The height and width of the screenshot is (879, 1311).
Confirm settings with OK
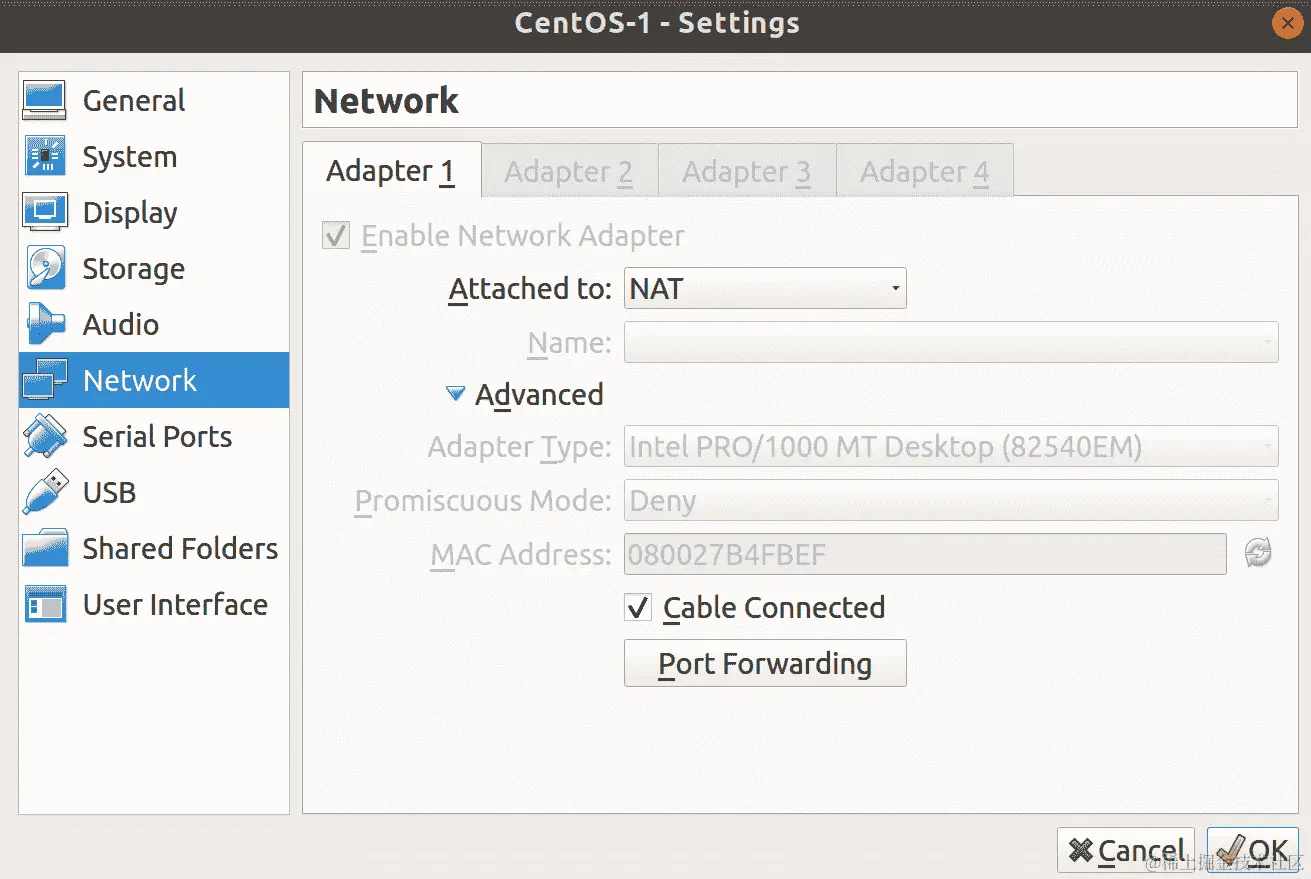[1252, 851]
